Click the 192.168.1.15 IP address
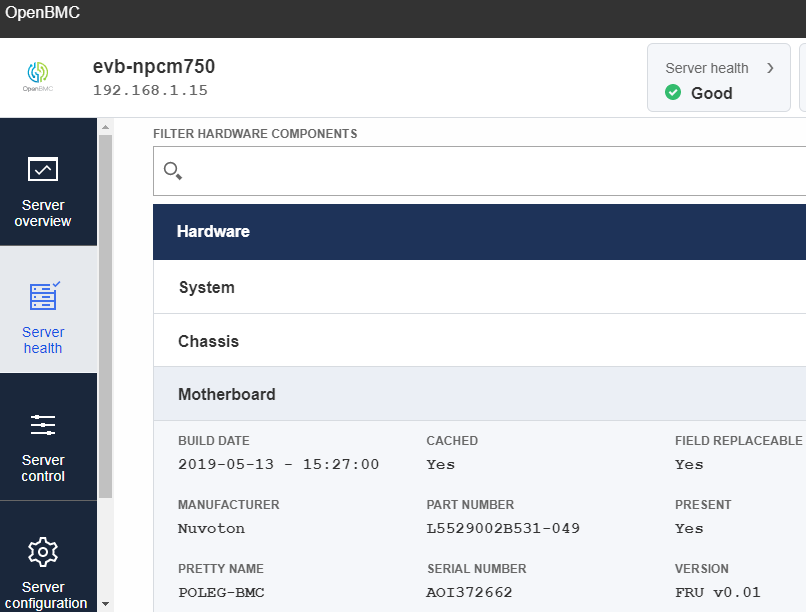Image resolution: width=806 pixels, height=612 pixels. click(x=150, y=90)
